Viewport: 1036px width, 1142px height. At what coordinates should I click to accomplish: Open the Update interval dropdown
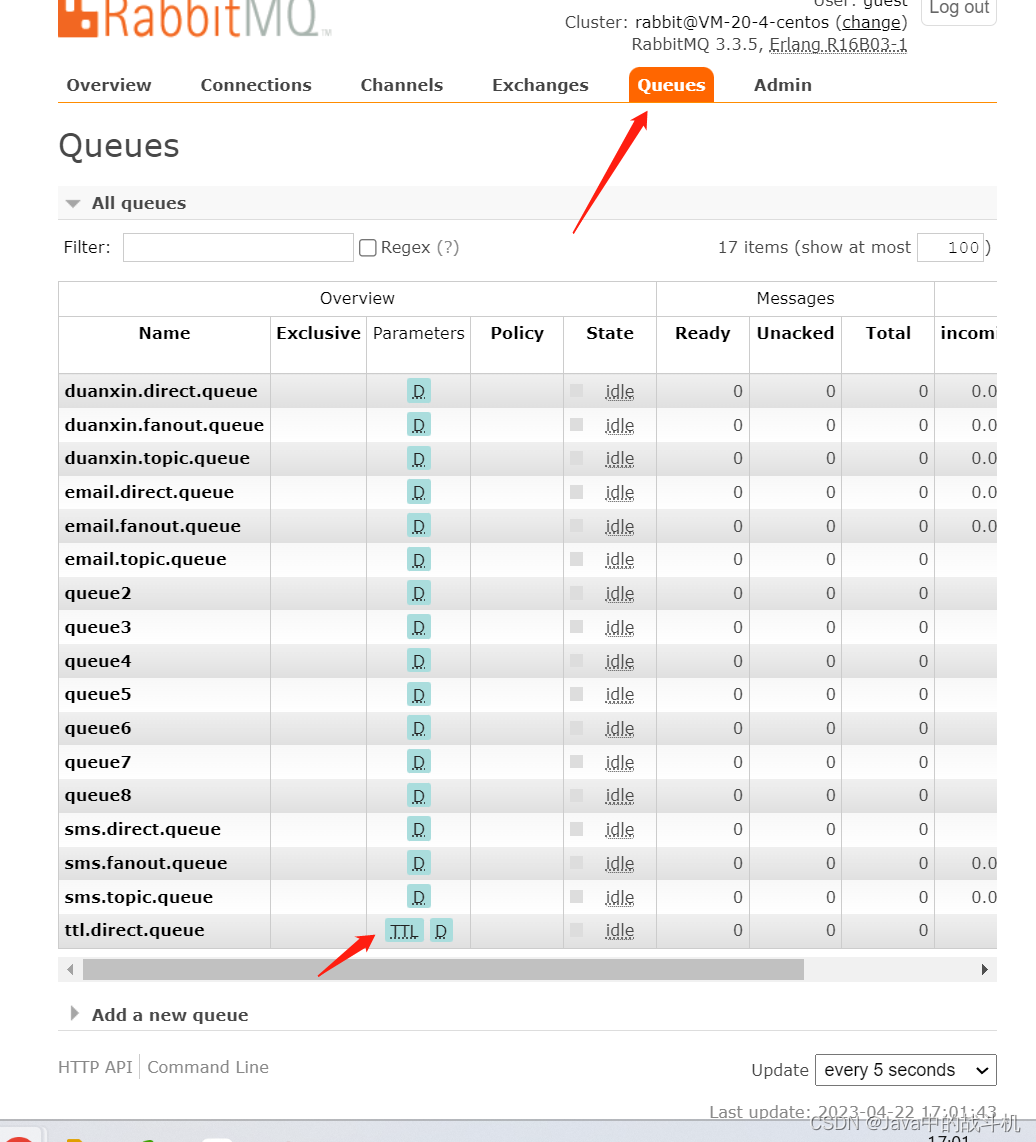tap(906, 1070)
